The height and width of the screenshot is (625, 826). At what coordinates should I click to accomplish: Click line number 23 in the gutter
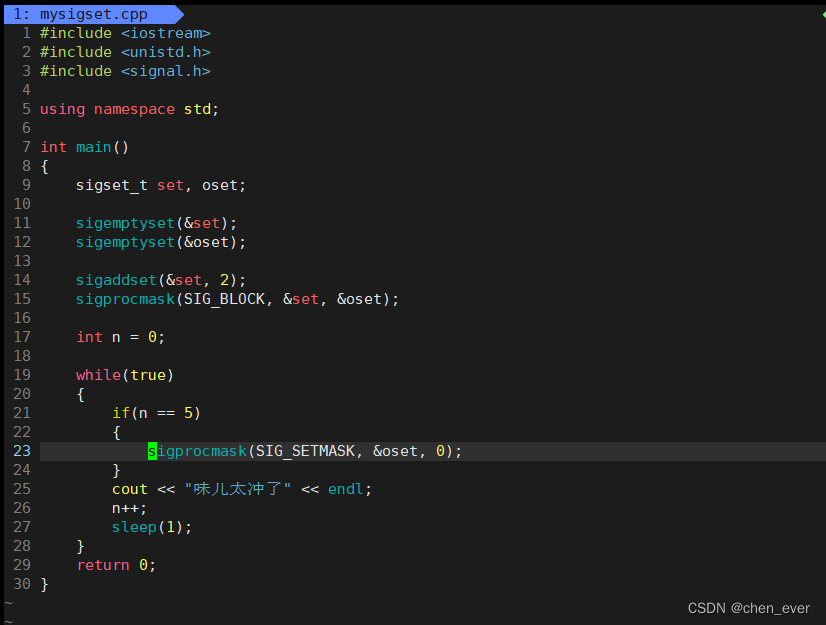point(22,451)
